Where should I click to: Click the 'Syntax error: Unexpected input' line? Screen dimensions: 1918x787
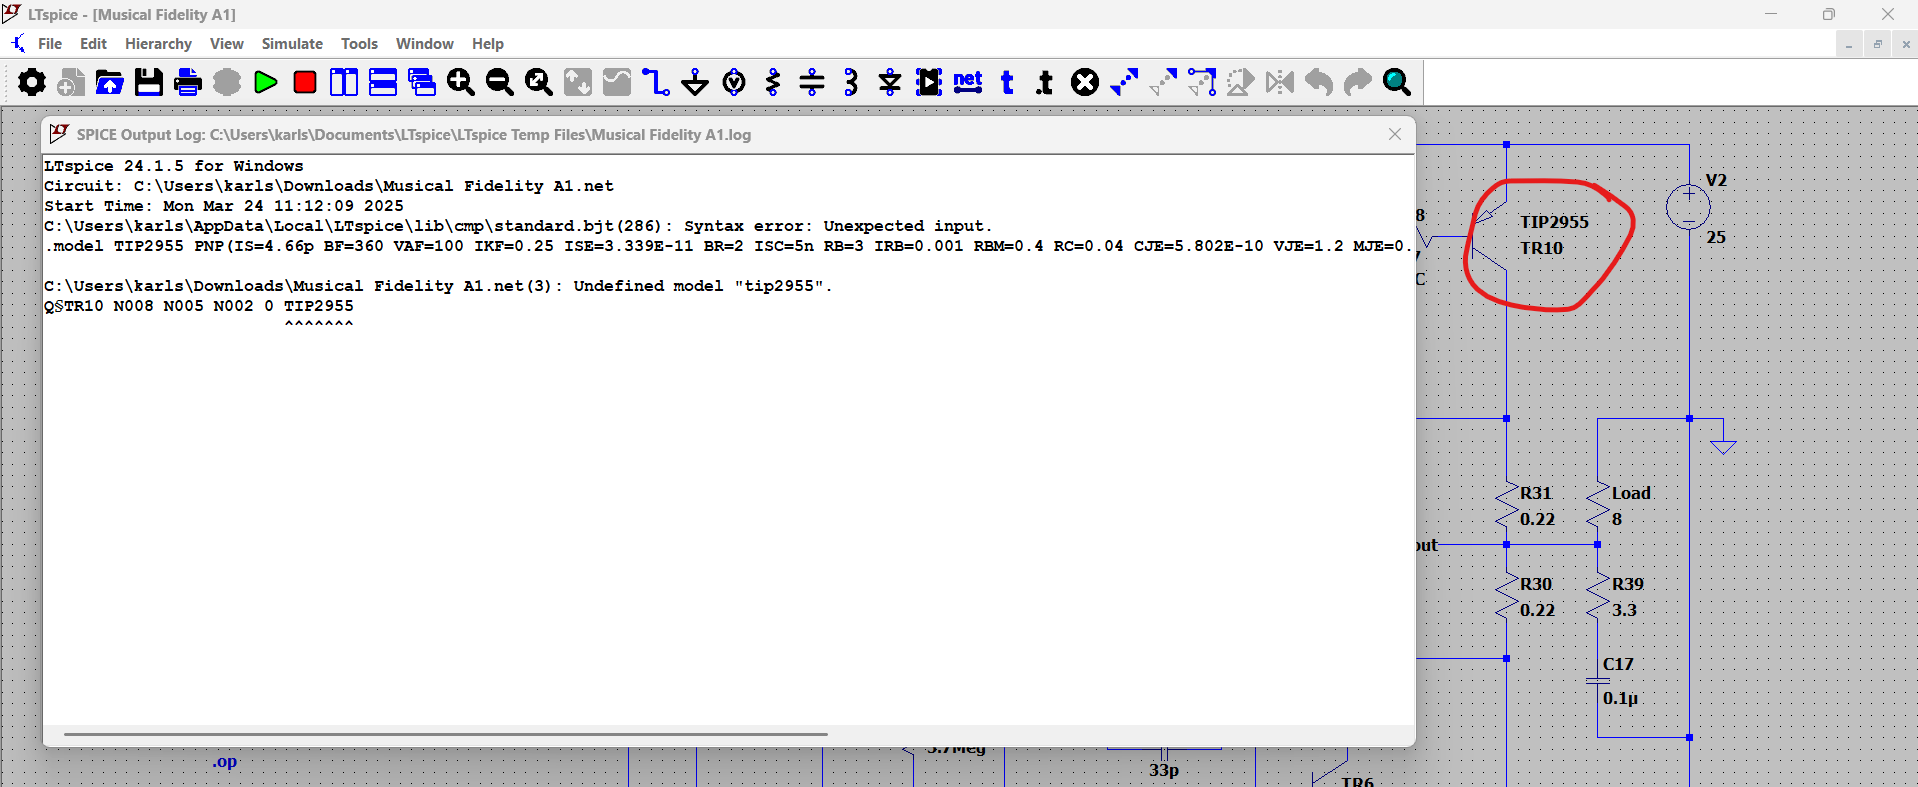coord(518,226)
